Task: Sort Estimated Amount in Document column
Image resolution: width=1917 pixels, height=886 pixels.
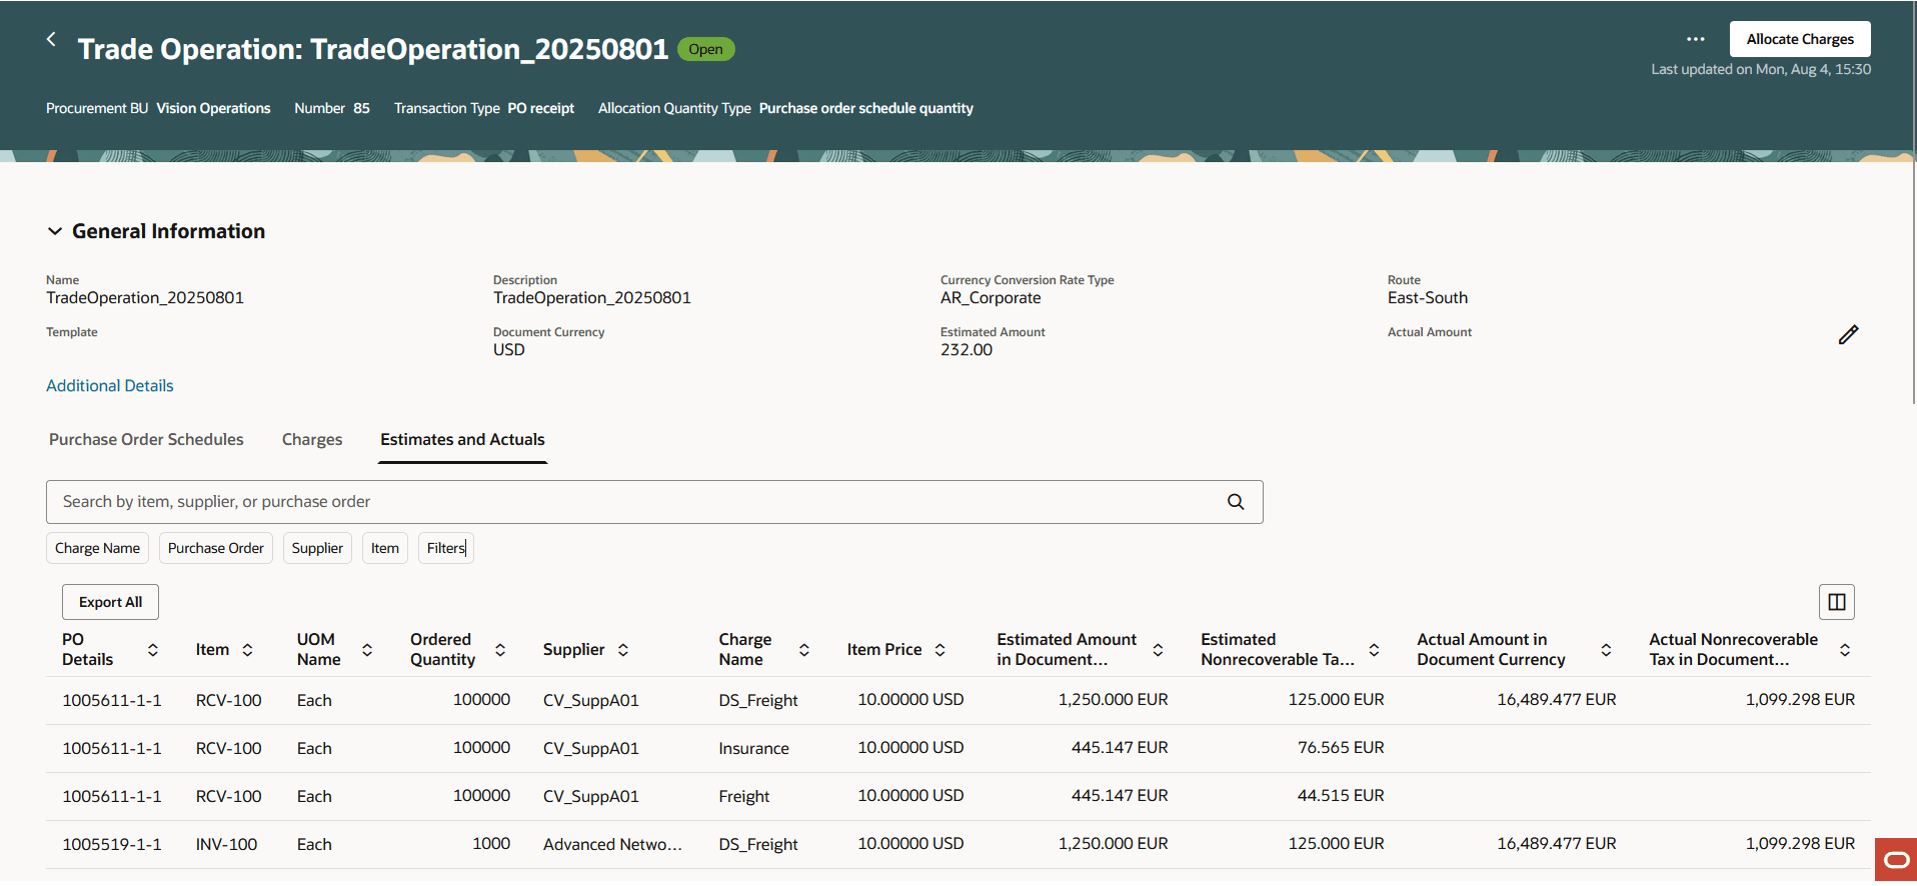Action: [x=1158, y=650]
